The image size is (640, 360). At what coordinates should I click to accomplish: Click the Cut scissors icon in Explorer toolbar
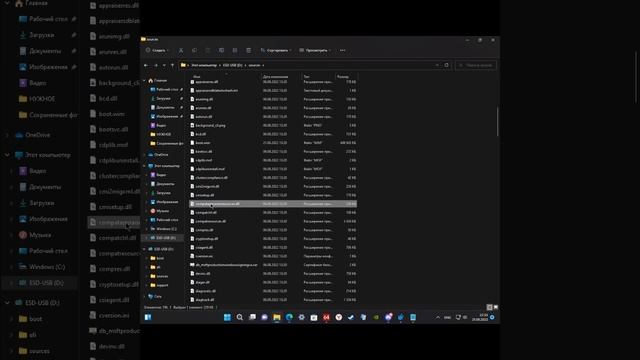181,50
